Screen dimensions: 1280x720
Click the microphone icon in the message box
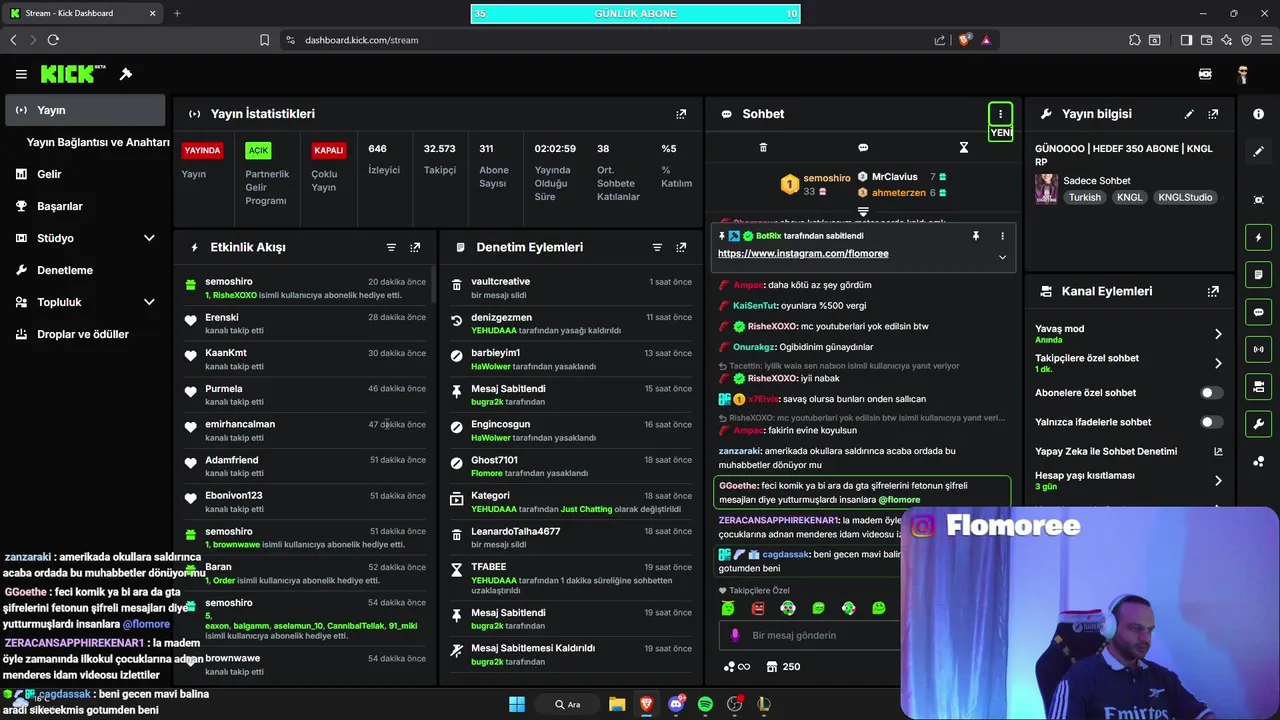[735, 635]
